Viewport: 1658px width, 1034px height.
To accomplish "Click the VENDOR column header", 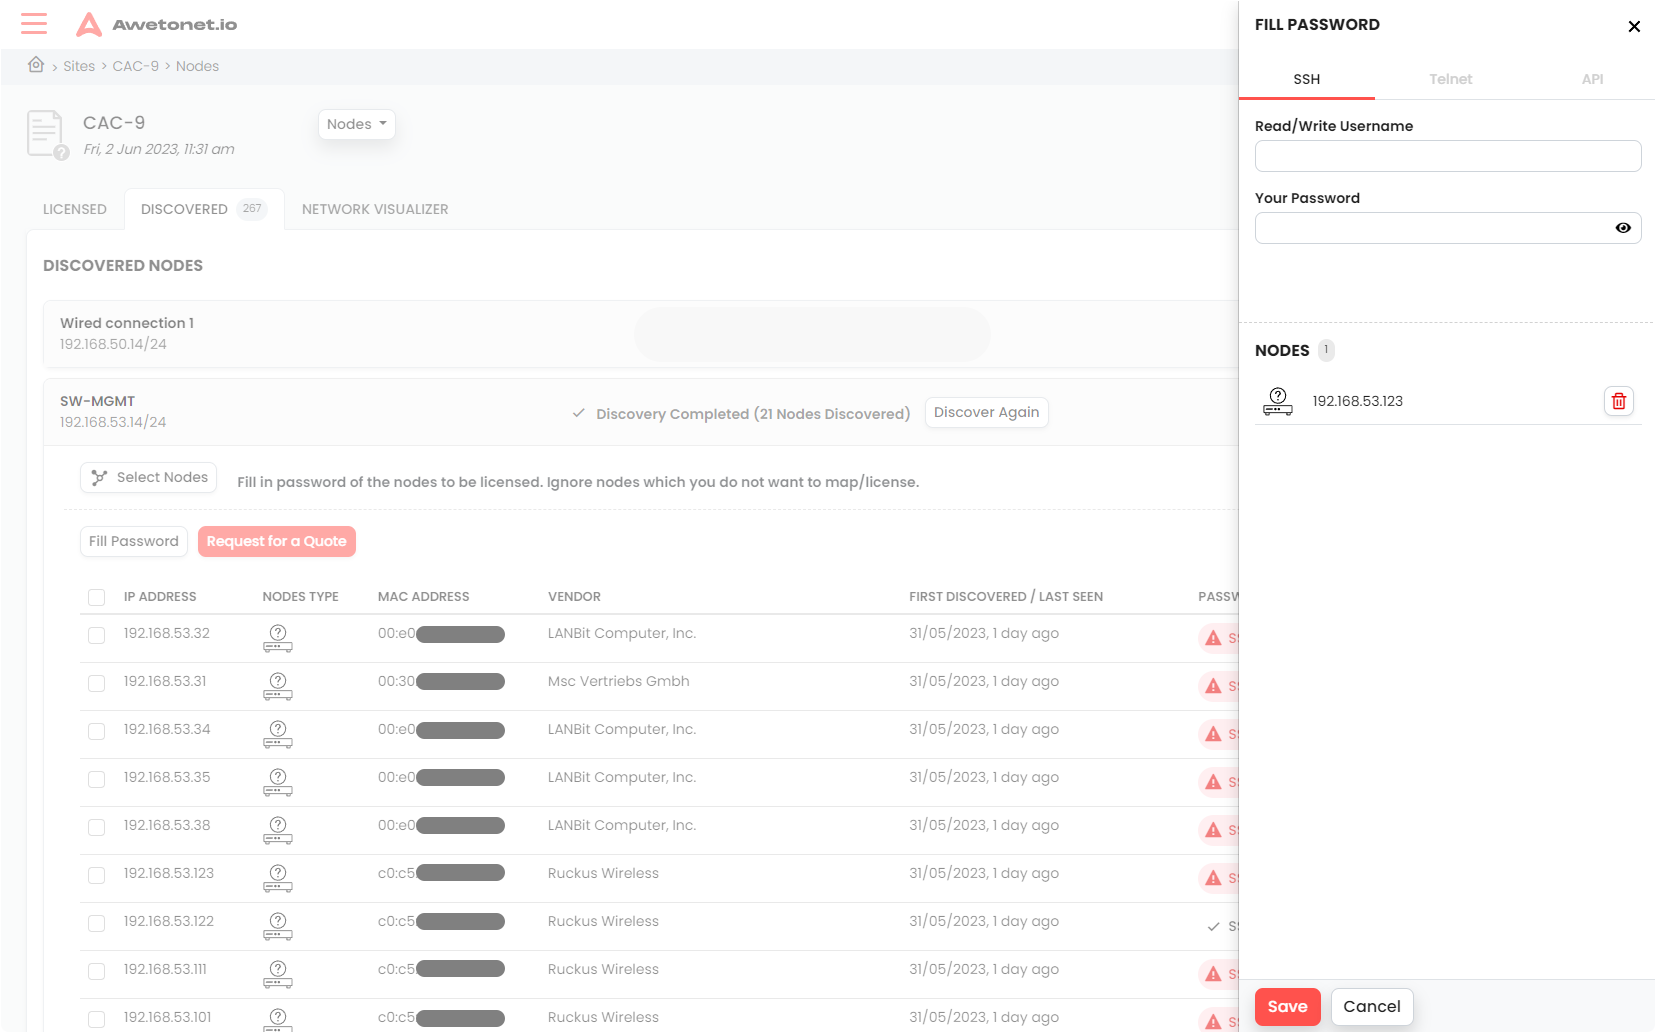I will [x=574, y=597].
